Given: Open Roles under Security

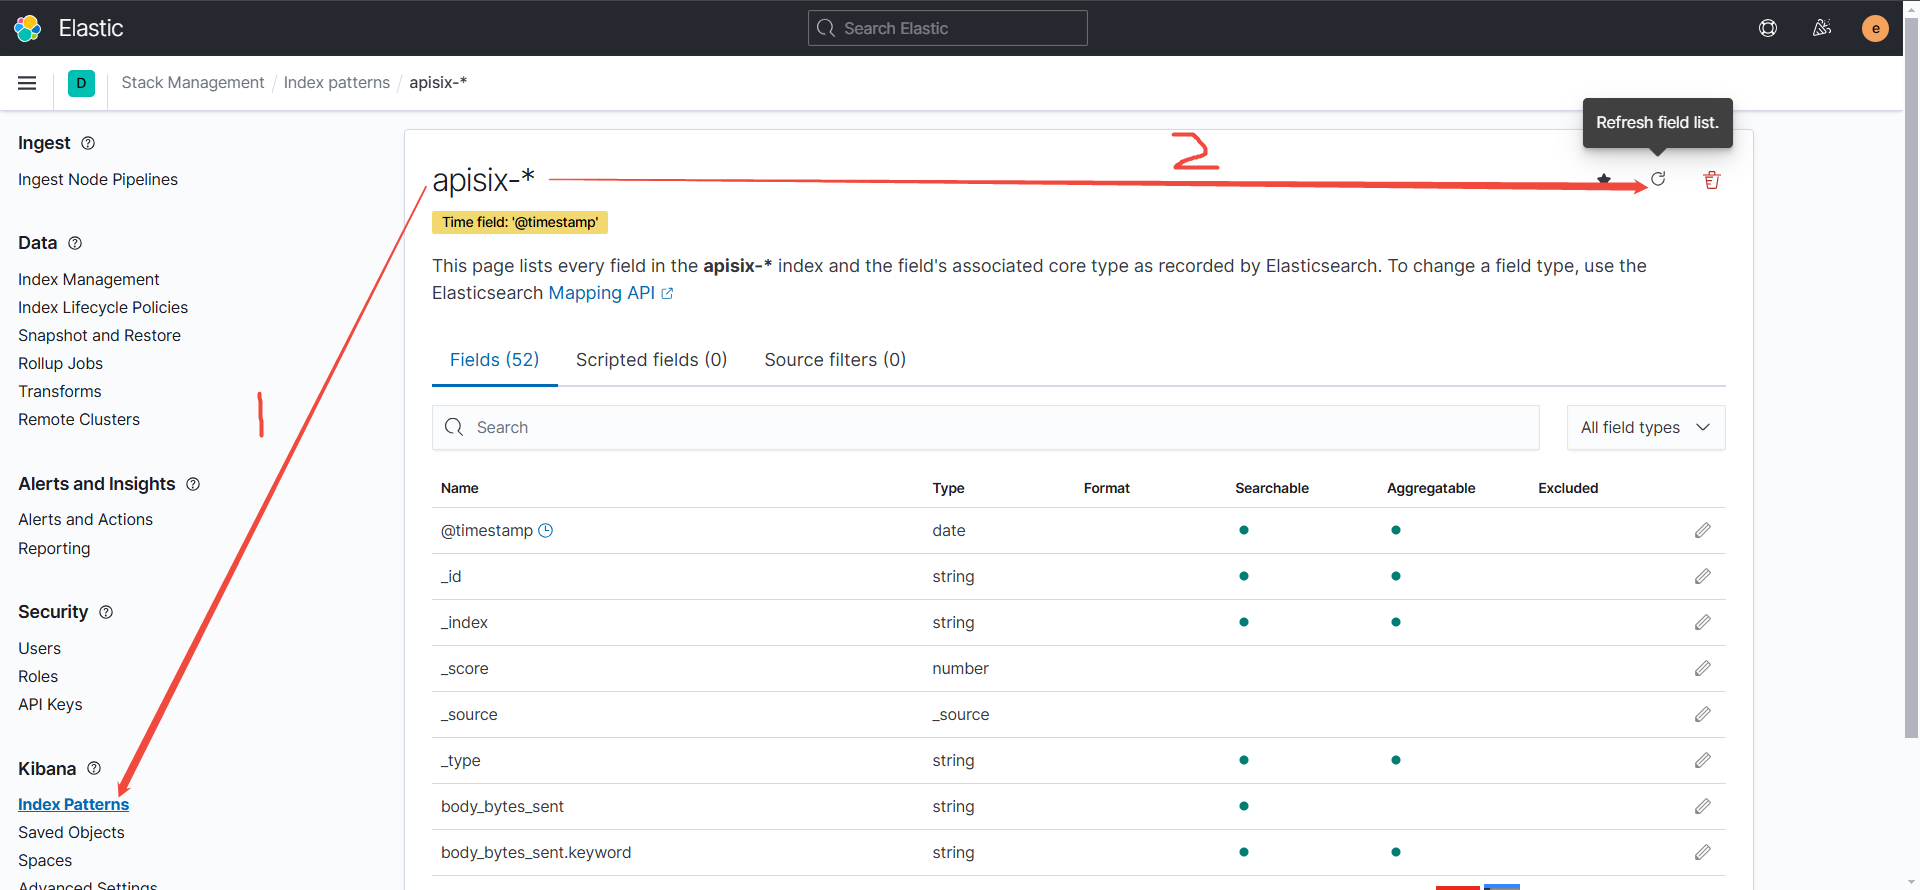Looking at the screenshot, I should coord(38,676).
